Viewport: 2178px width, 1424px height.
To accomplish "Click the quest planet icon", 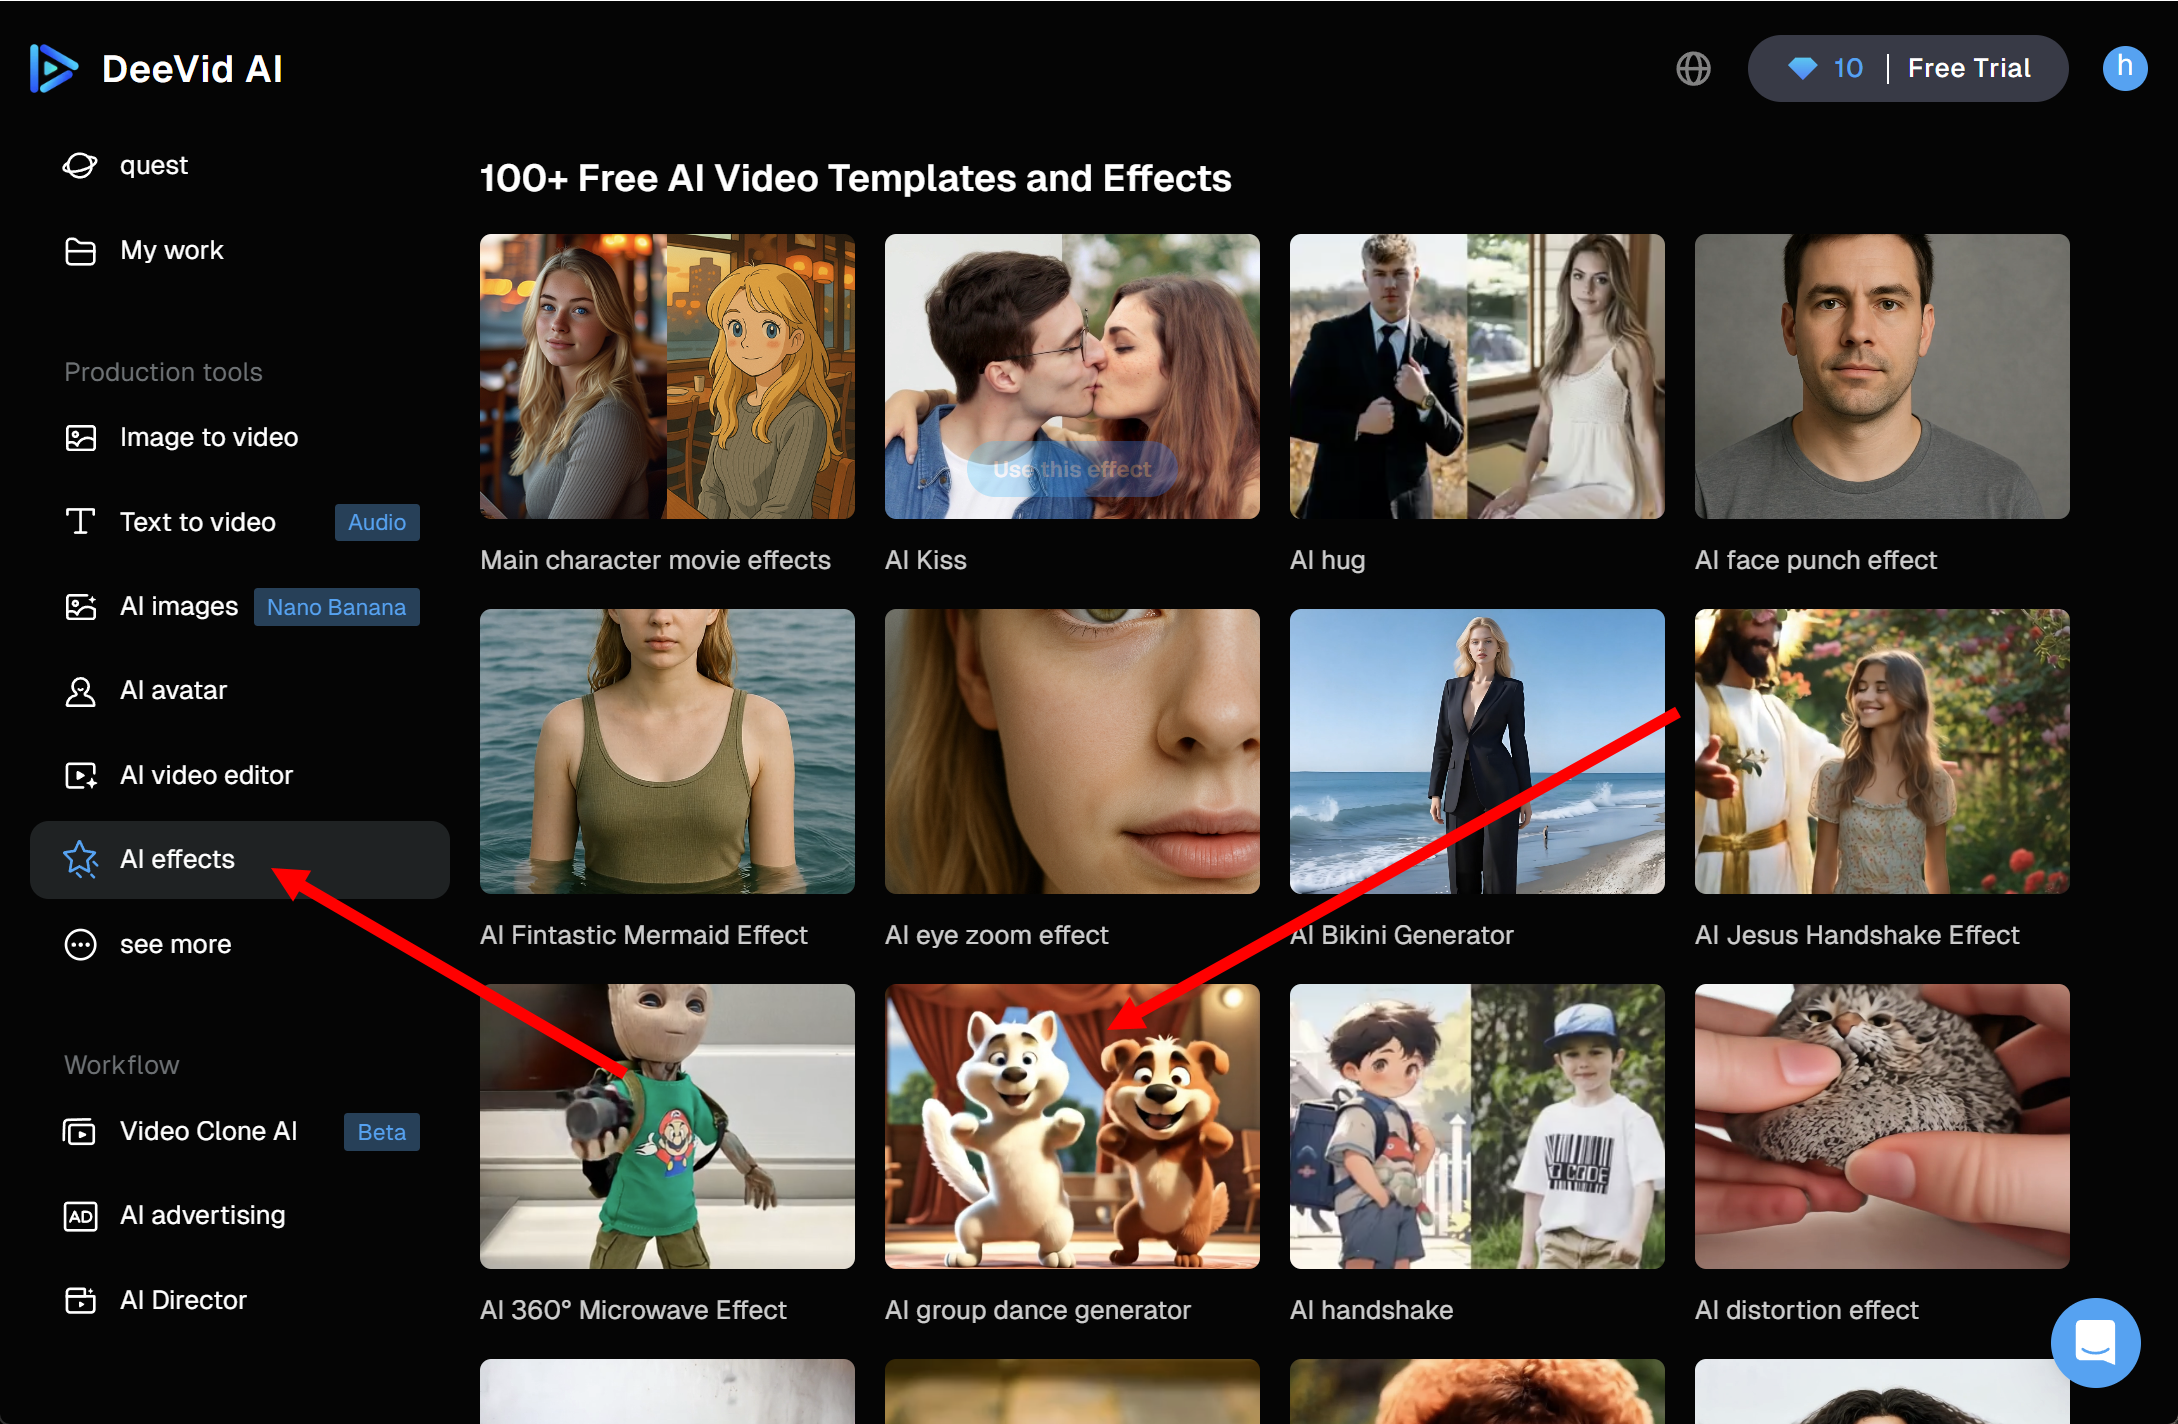I will 80,165.
